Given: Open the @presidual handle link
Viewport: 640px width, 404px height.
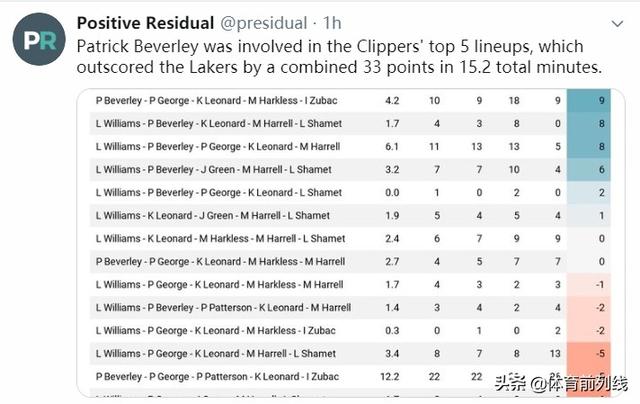Looking at the screenshot, I should coord(264,23).
